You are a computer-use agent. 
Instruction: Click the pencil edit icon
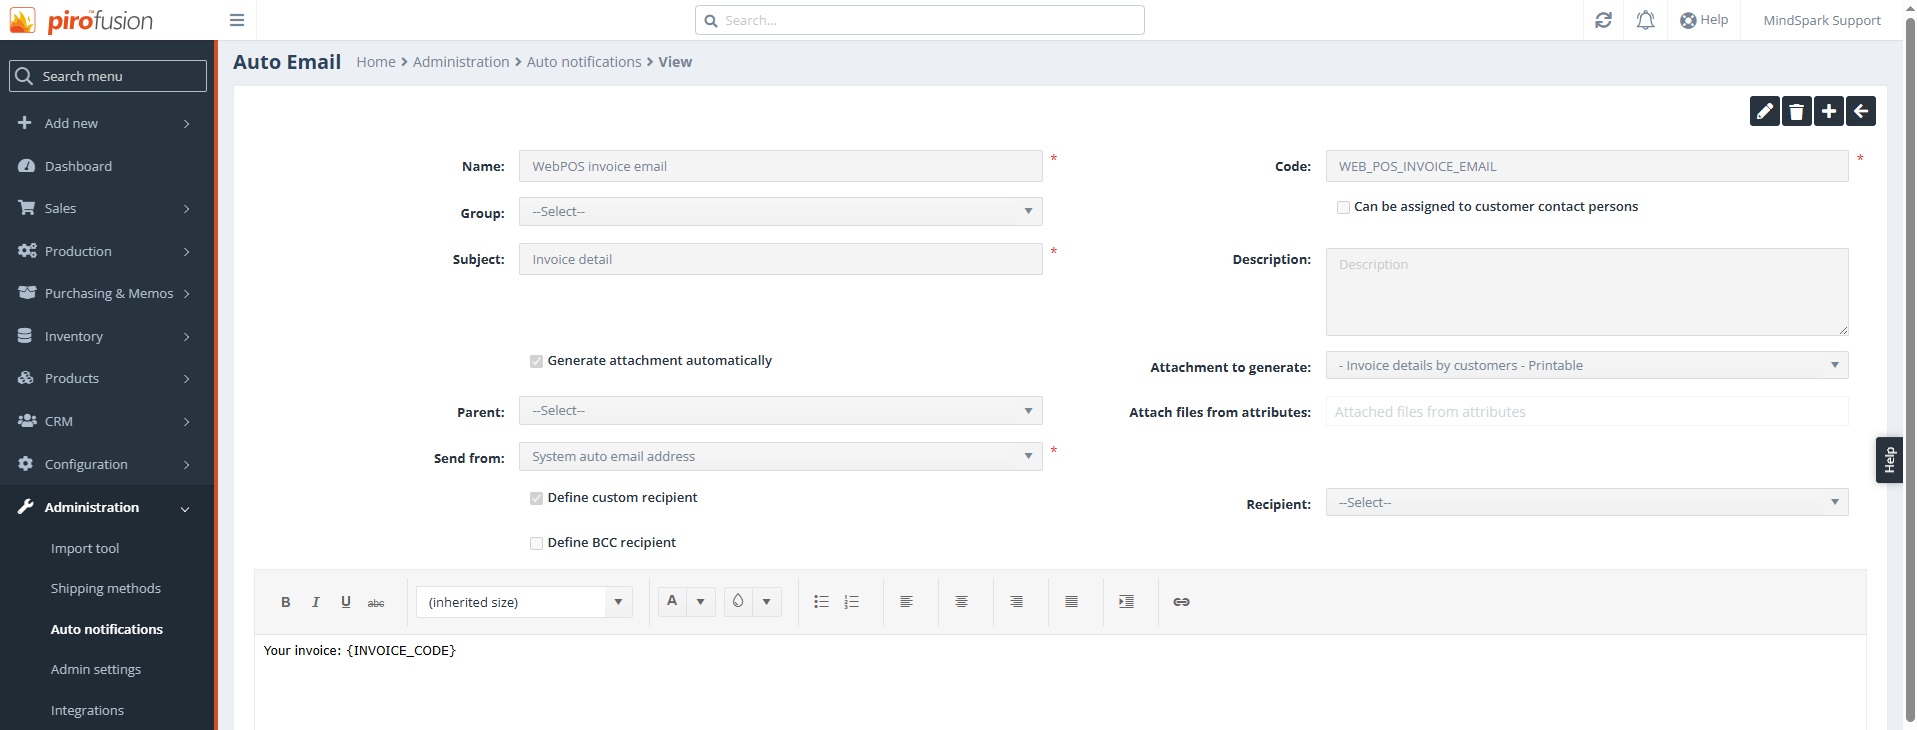[x=1764, y=111]
